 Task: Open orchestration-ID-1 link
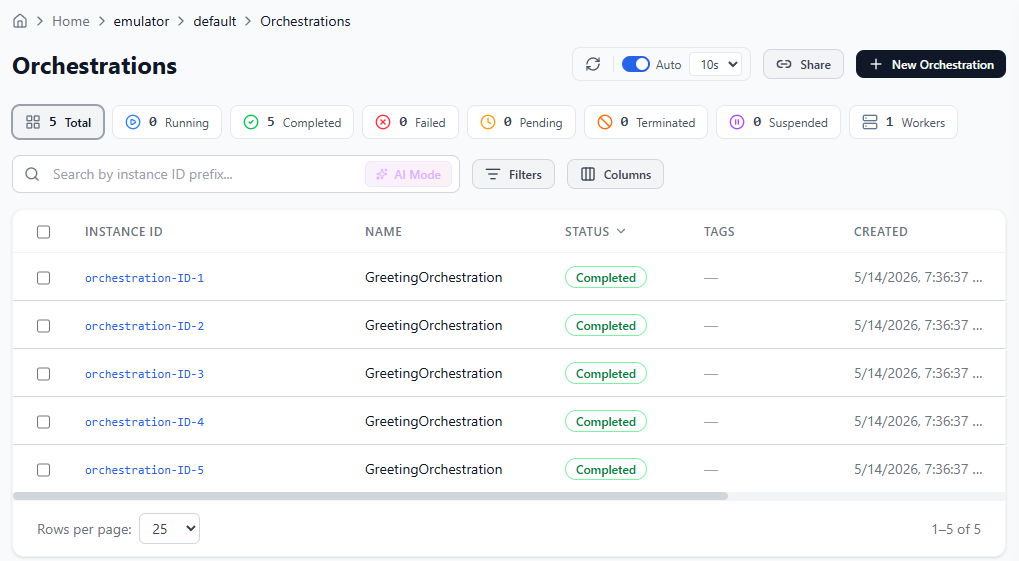point(144,278)
